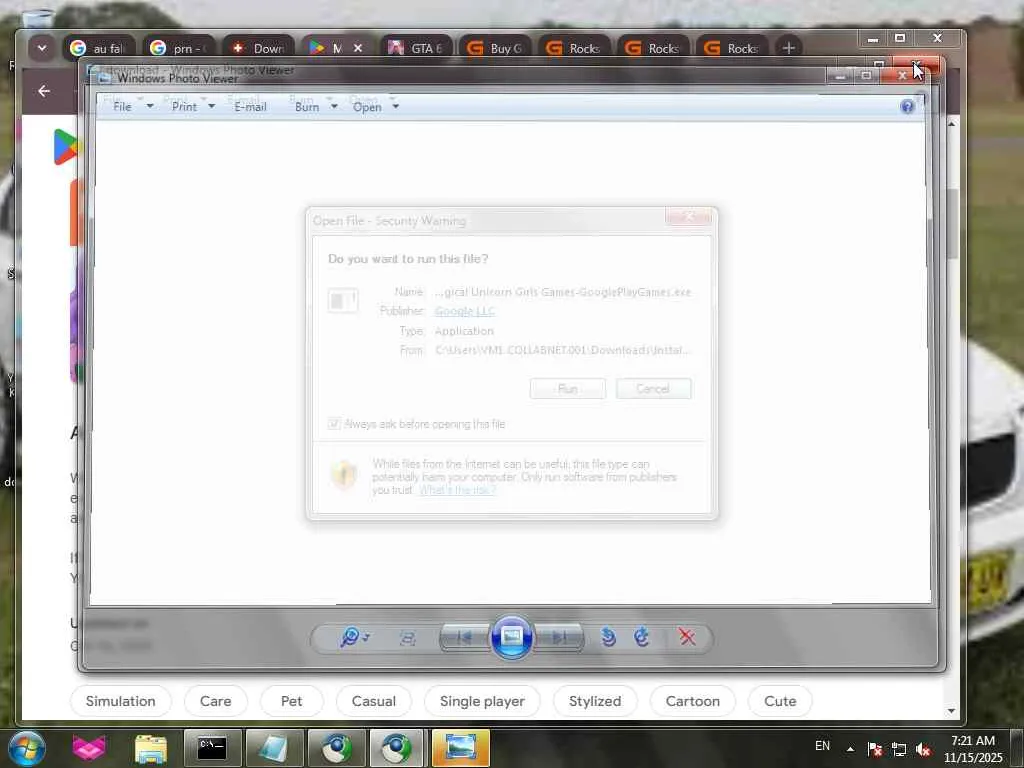Viewport: 1024px width, 768px height.
Task: Switch to the GTA 6 browser tab
Action: tap(416, 48)
